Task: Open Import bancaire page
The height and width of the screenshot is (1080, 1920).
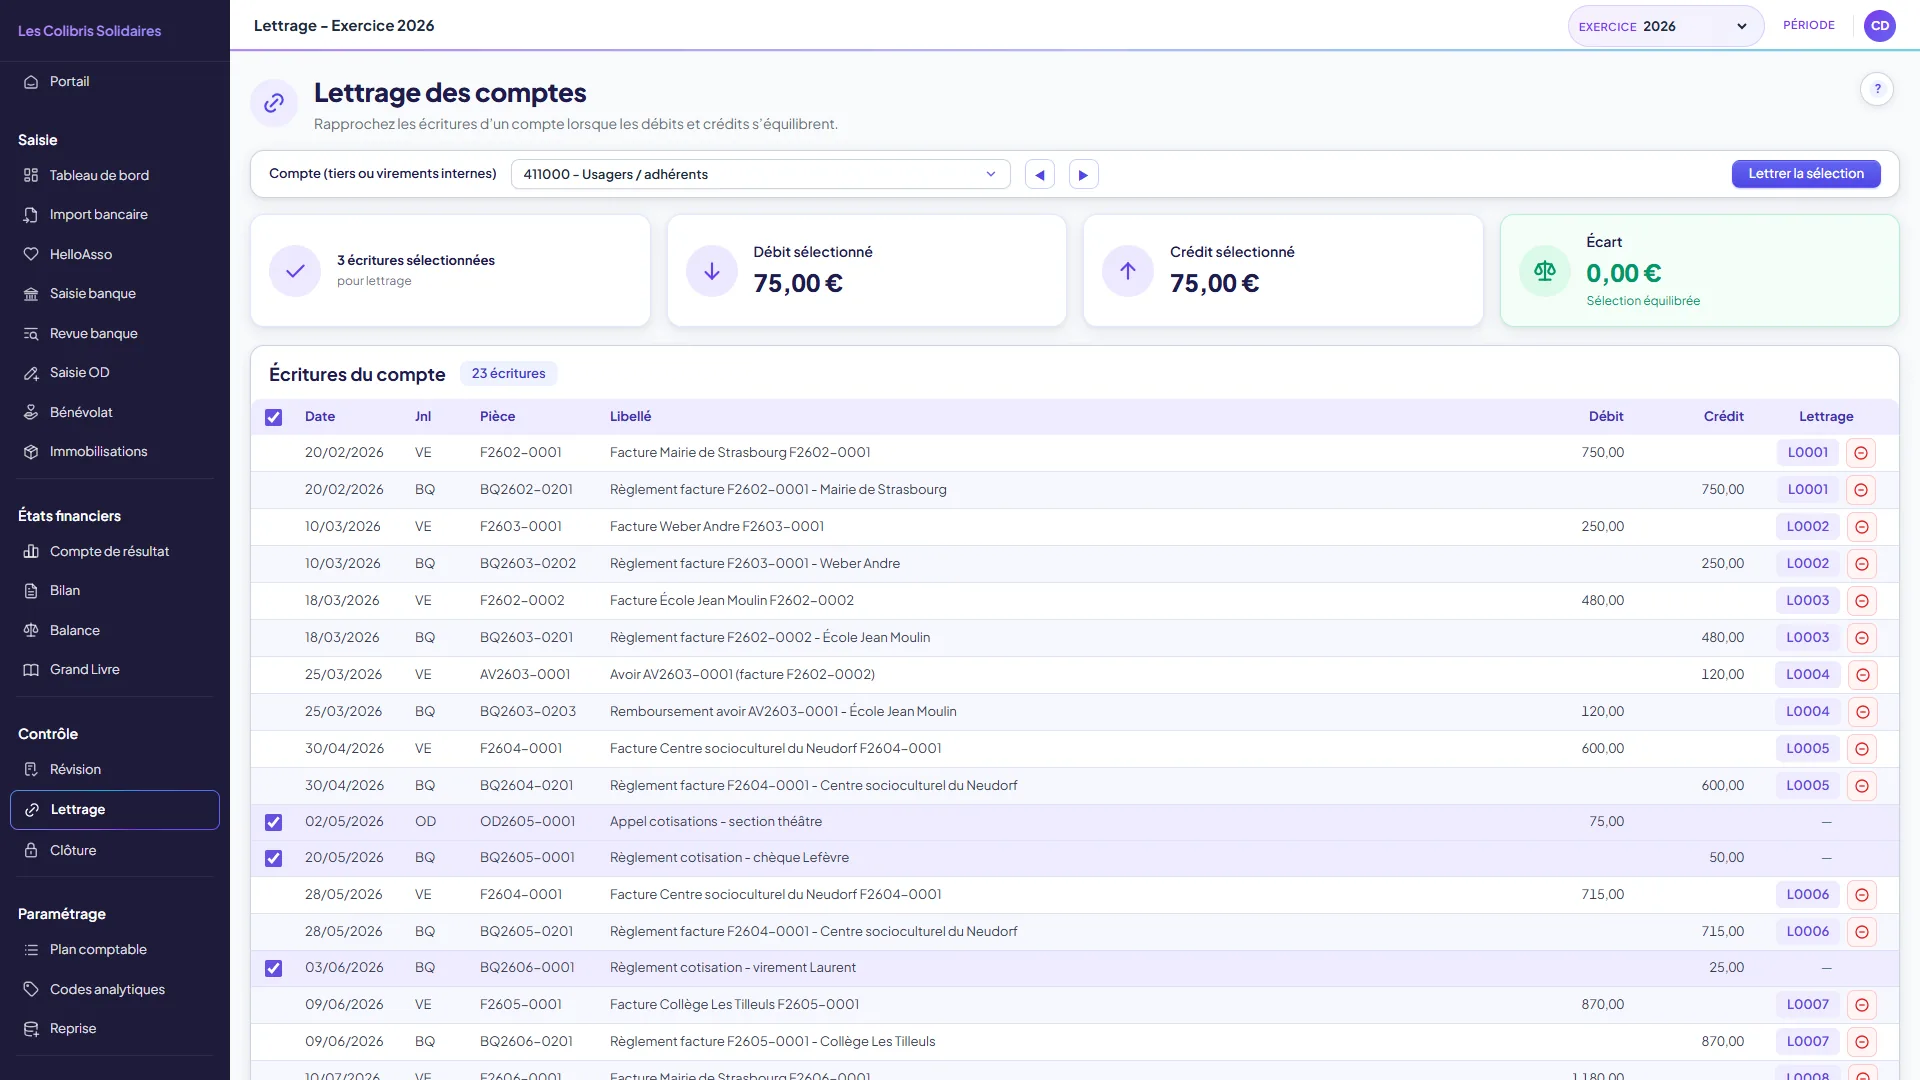Action: [115, 214]
